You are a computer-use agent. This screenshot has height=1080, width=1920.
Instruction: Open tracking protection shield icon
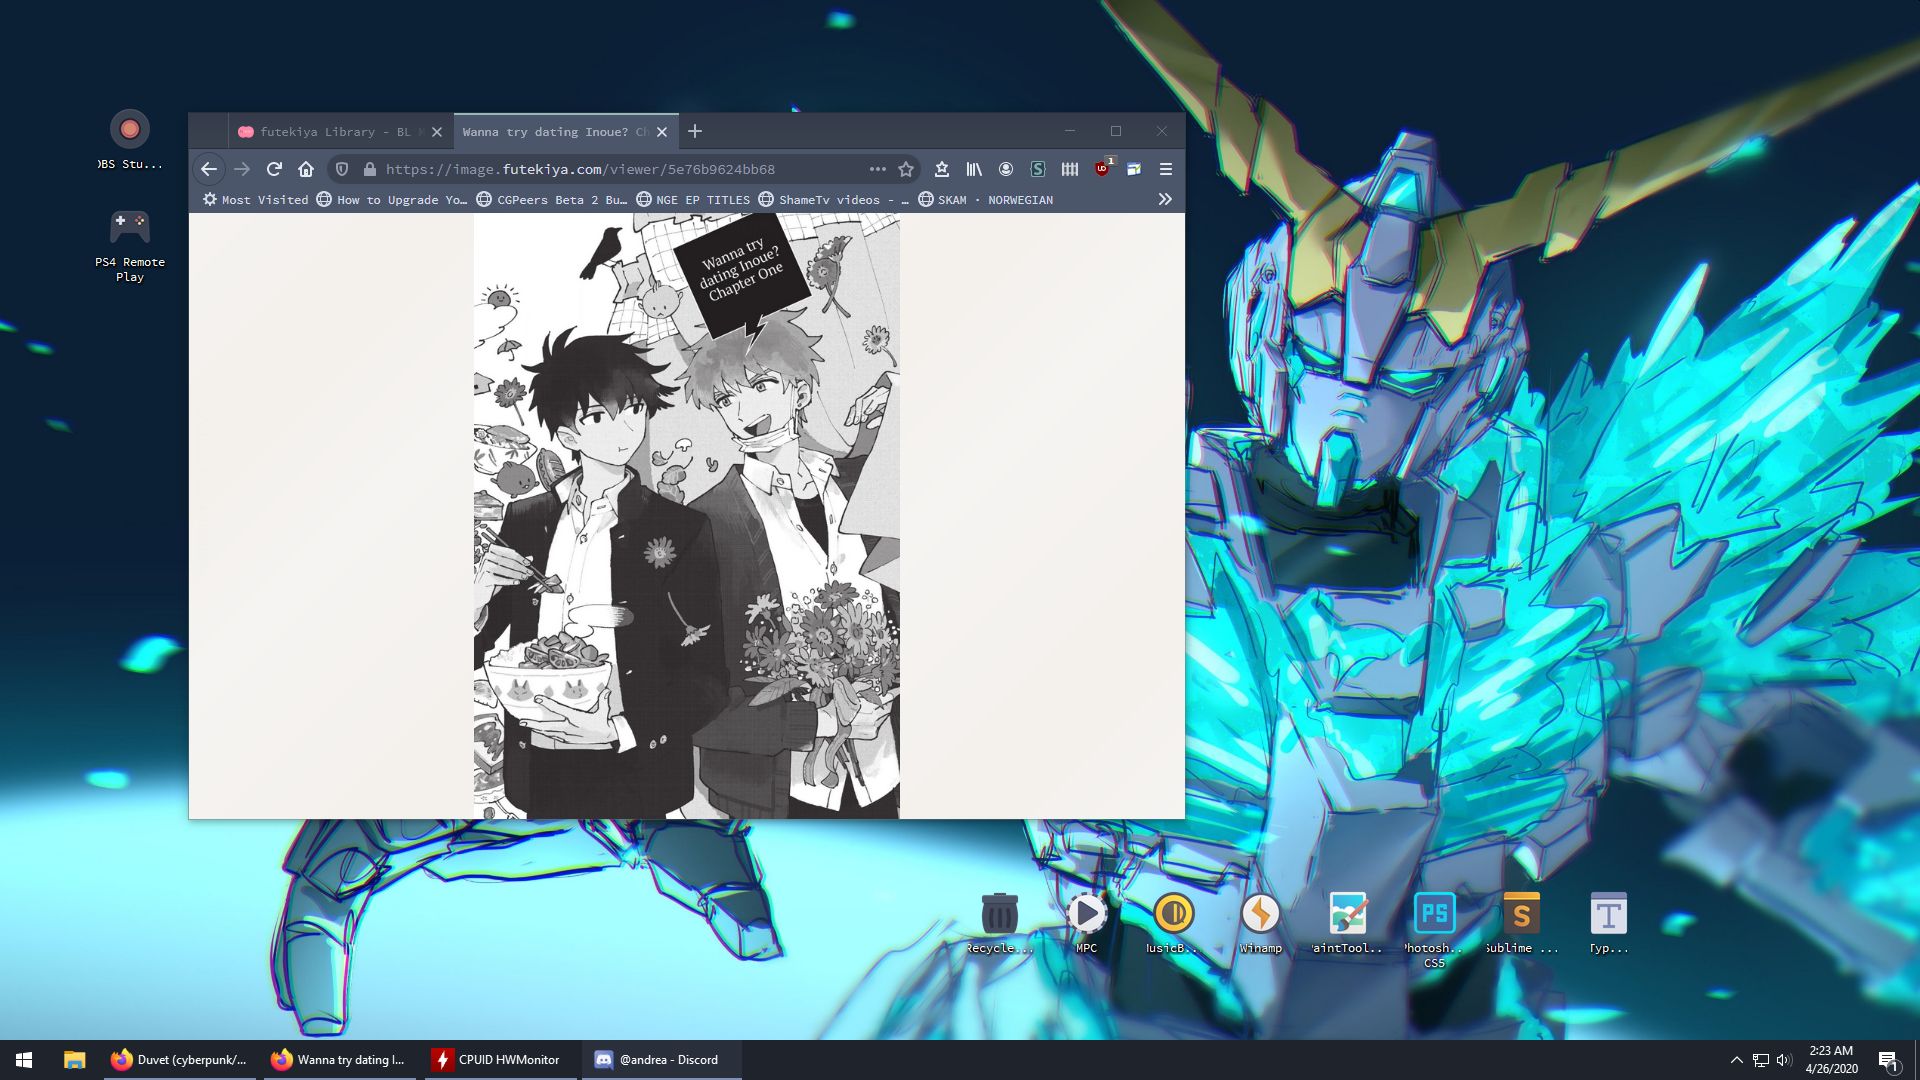342,169
